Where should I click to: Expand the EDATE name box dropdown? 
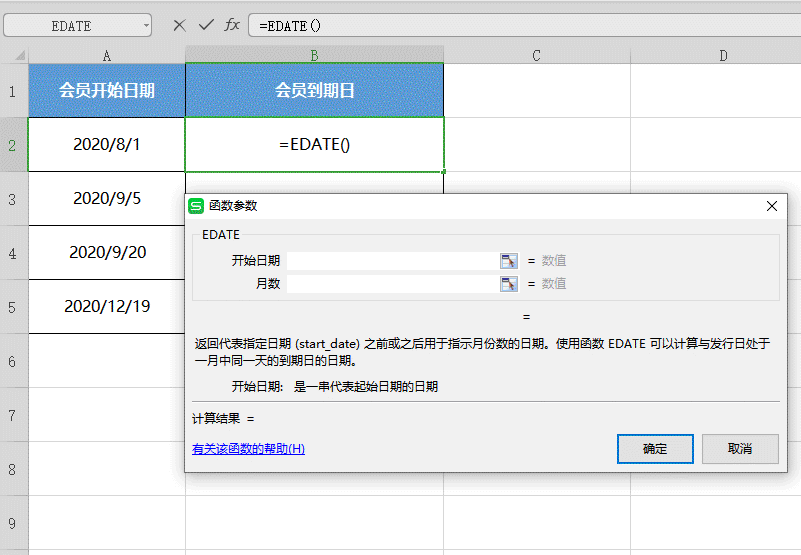click(146, 25)
